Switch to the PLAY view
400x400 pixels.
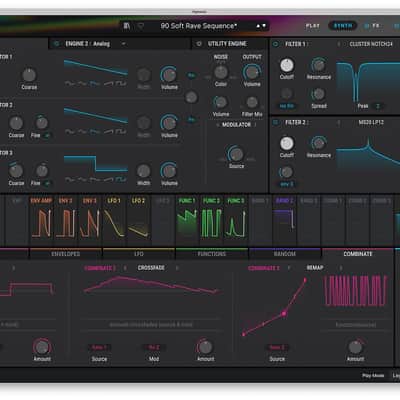pyautogui.click(x=313, y=26)
